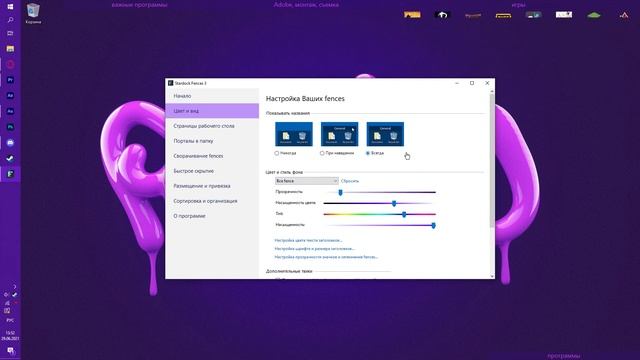Open the Windows Start menu
640x360 pixels.
click(x=10, y=7)
